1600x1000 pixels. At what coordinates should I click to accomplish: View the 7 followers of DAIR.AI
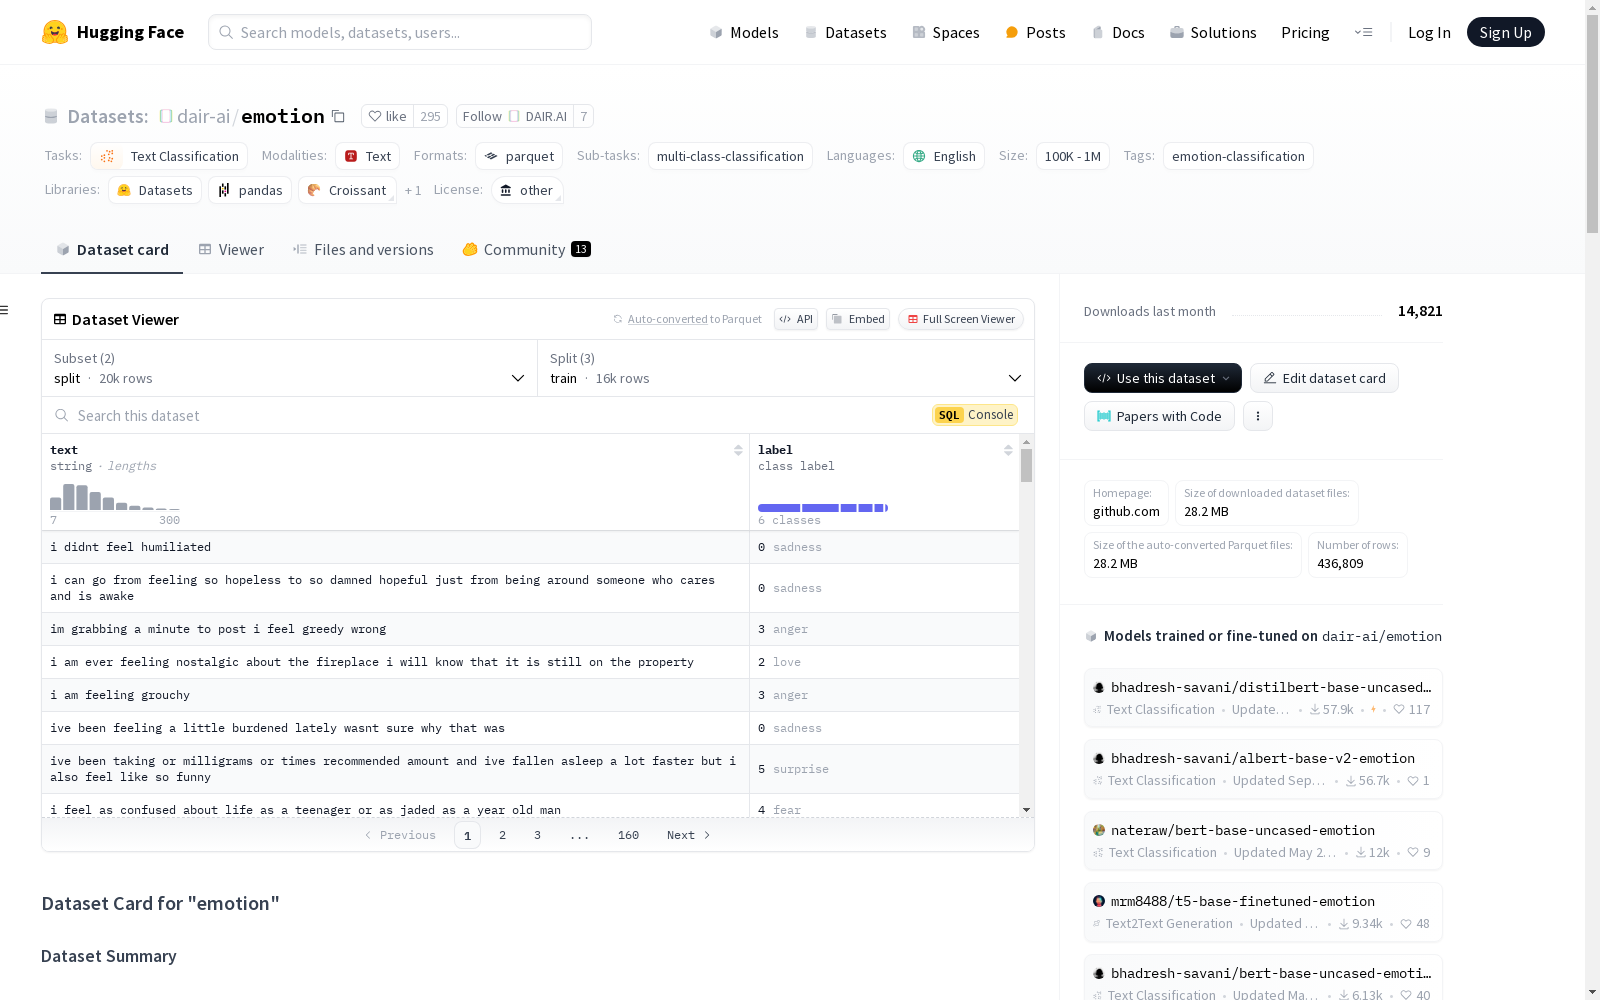(x=584, y=117)
